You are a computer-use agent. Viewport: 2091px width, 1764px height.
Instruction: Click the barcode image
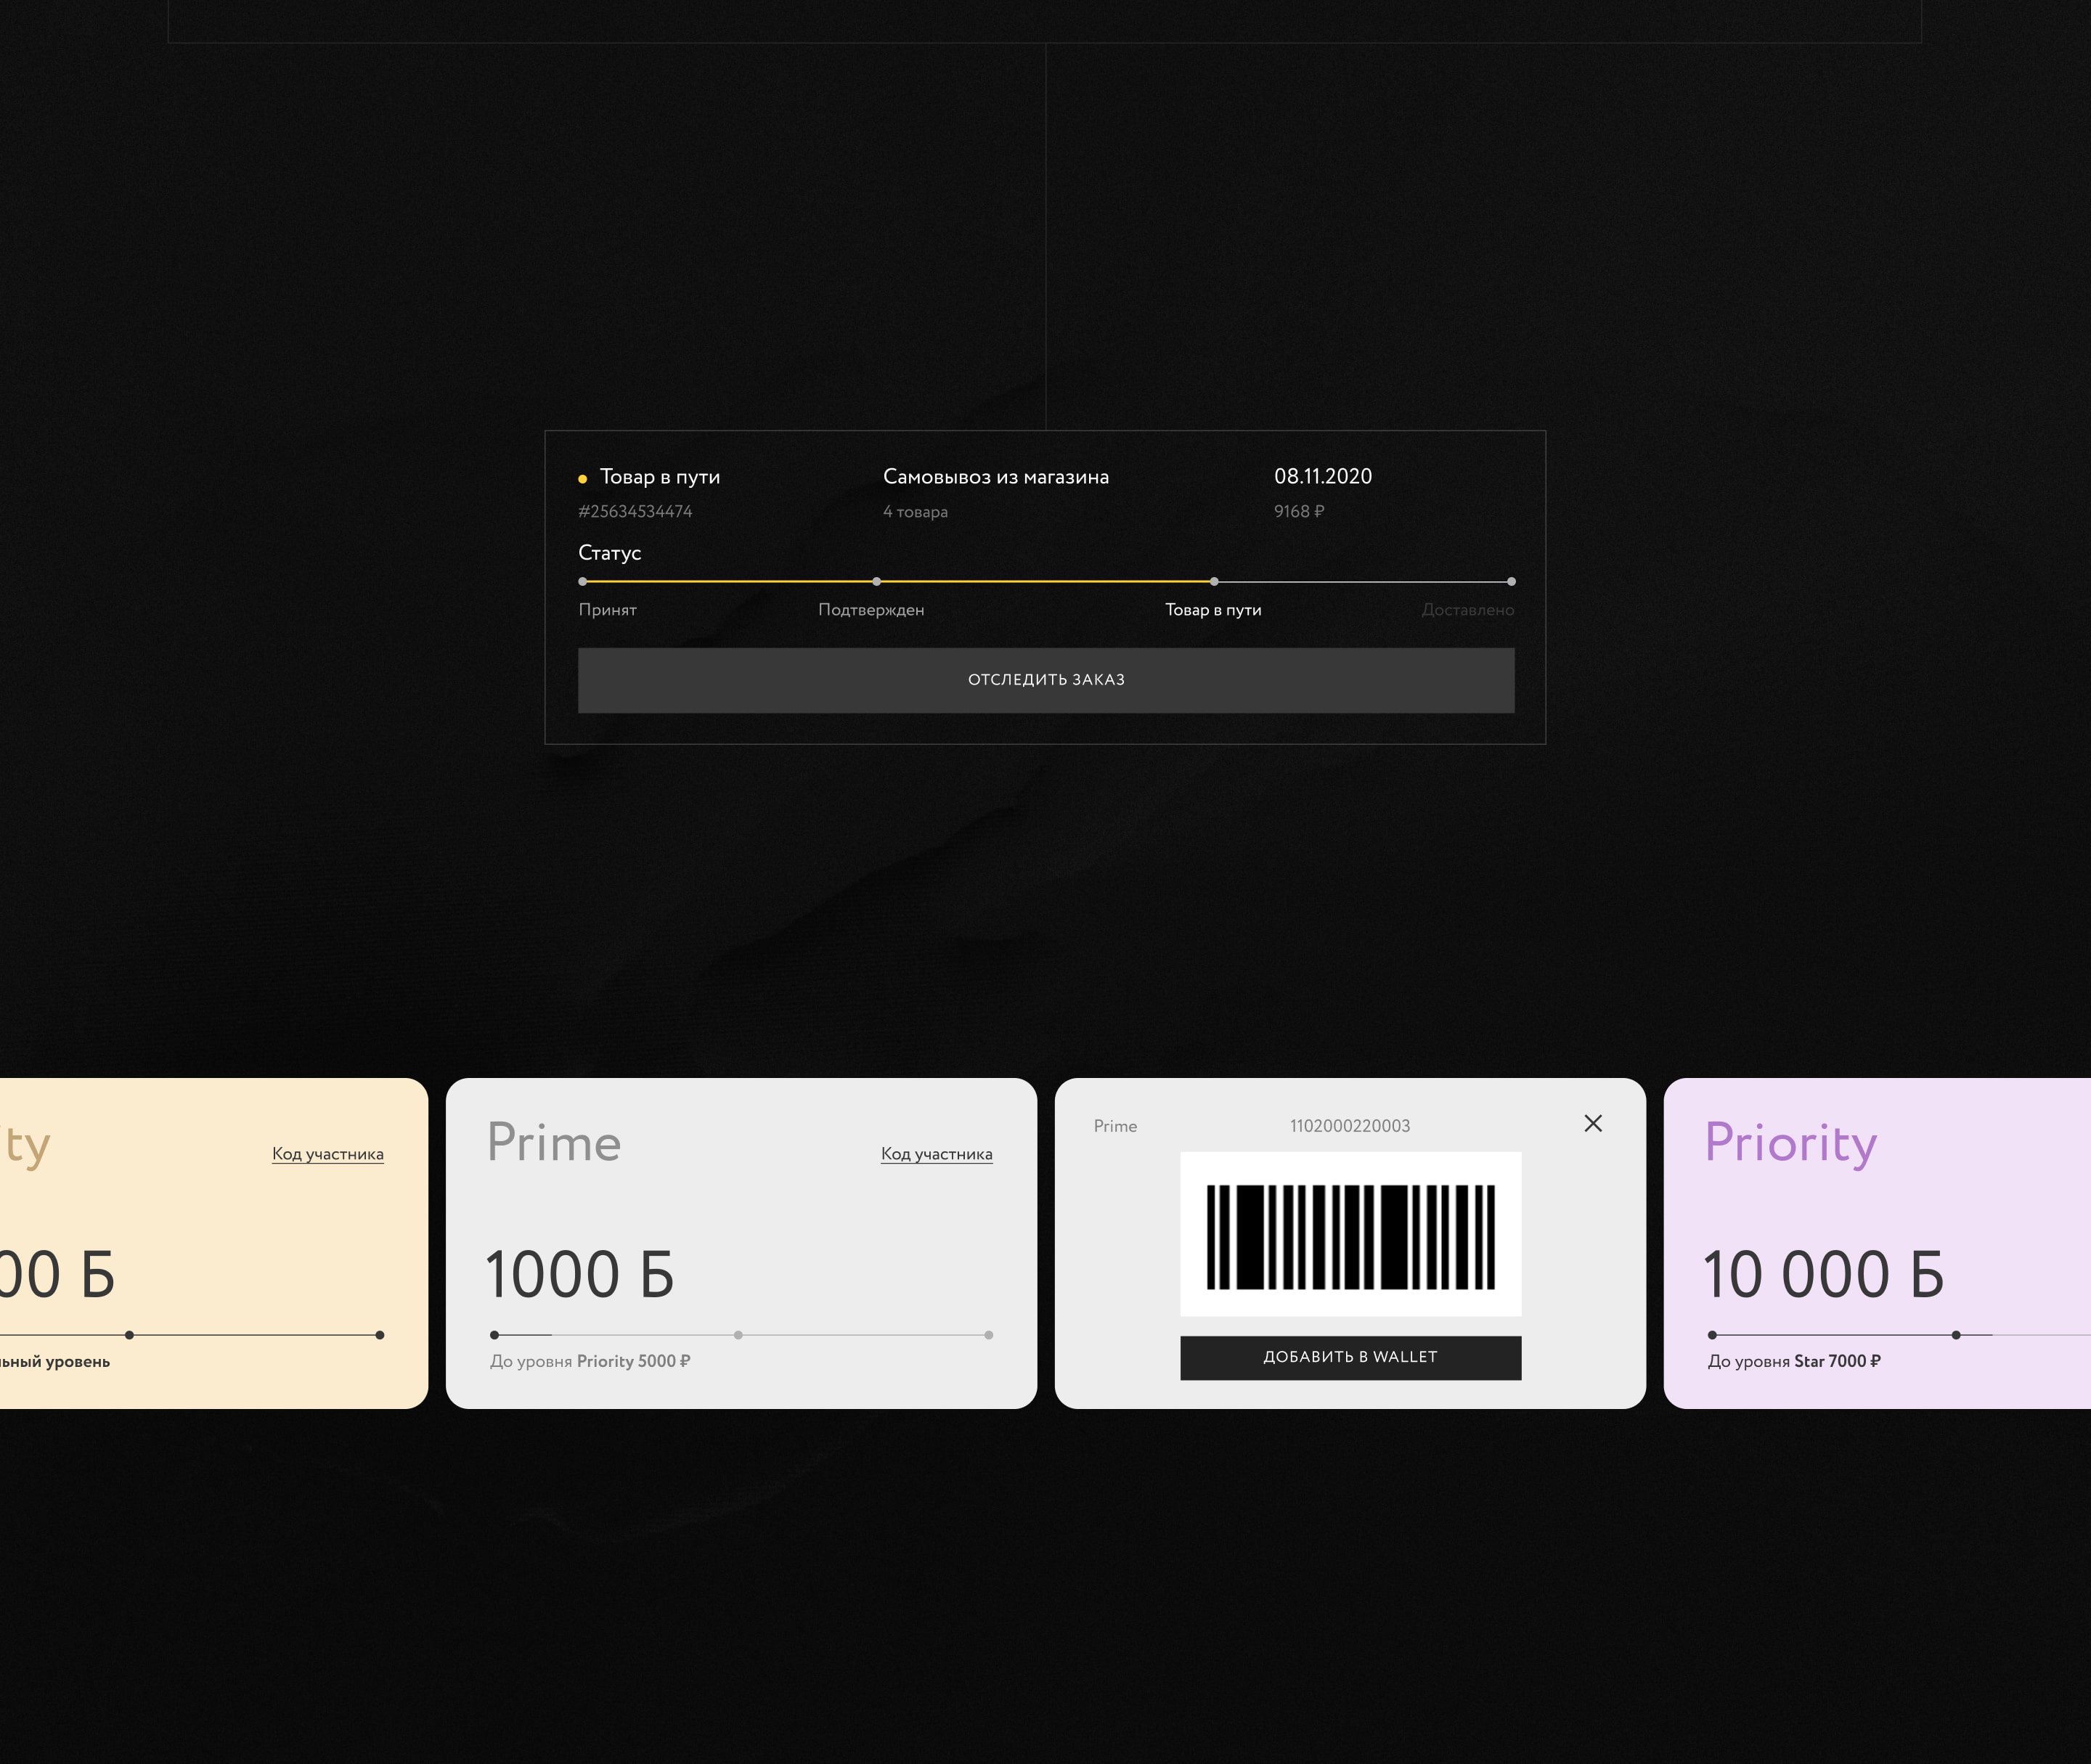pyautogui.click(x=1350, y=1235)
